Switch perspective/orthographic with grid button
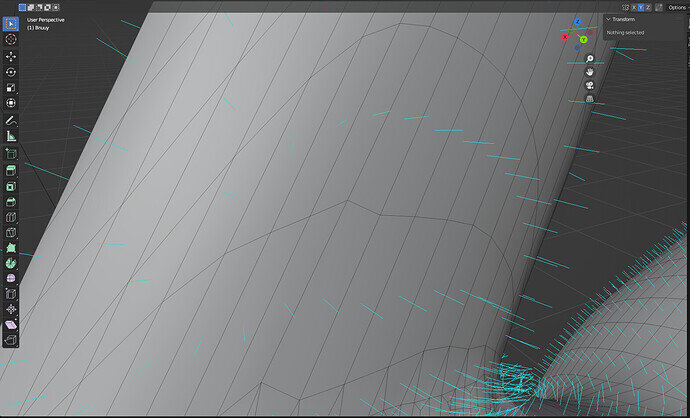The width and height of the screenshot is (690, 418). point(590,99)
